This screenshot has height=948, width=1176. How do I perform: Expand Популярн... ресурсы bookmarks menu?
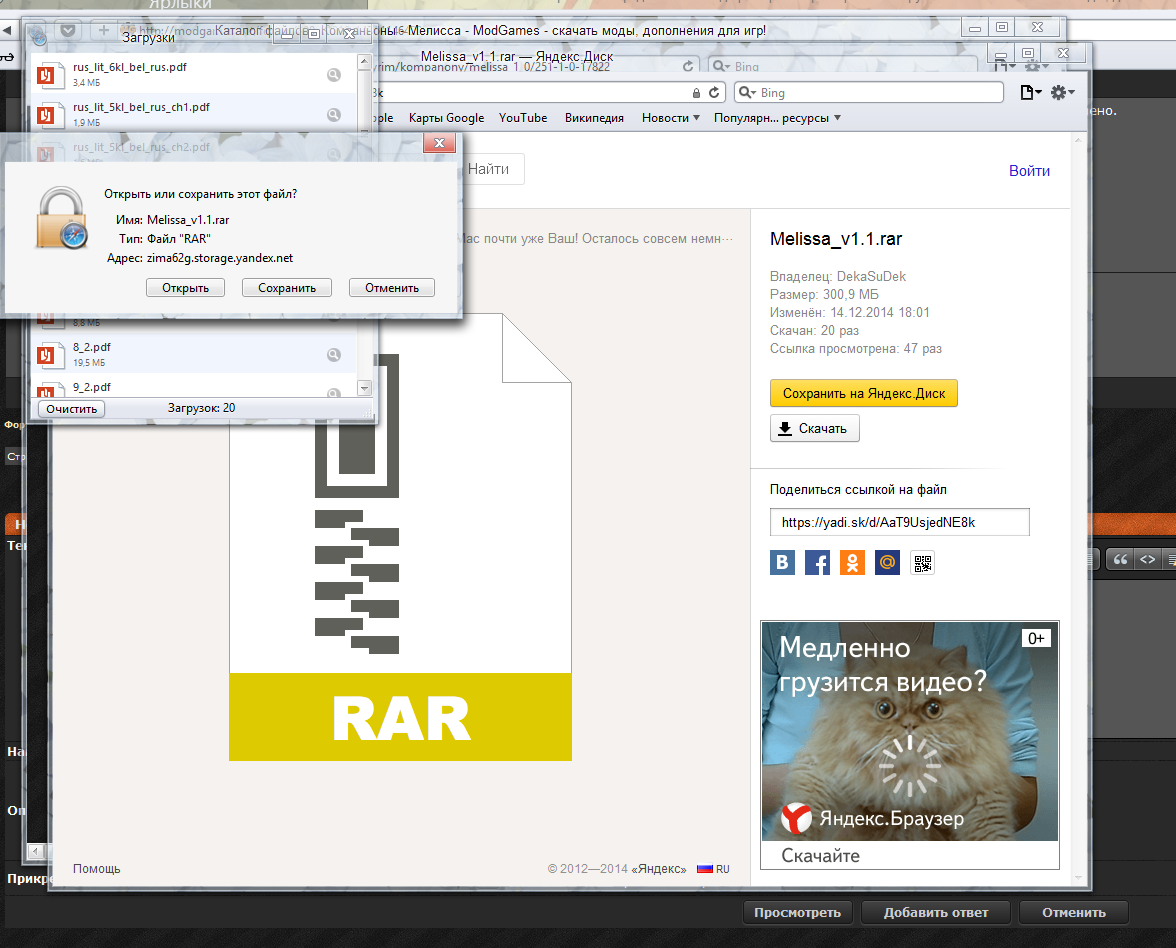pos(777,118)
